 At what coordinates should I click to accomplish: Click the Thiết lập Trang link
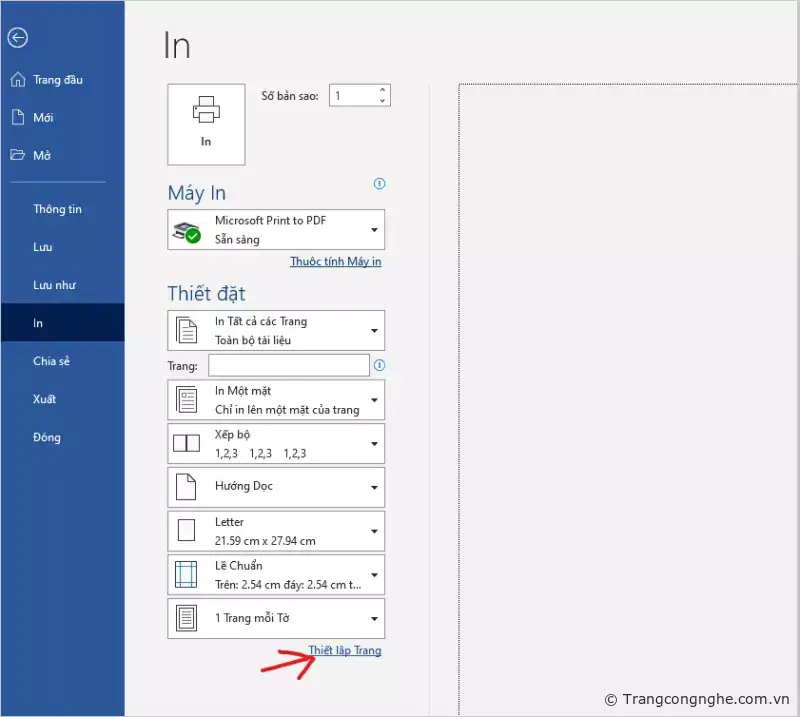click(x=344, y=651)
